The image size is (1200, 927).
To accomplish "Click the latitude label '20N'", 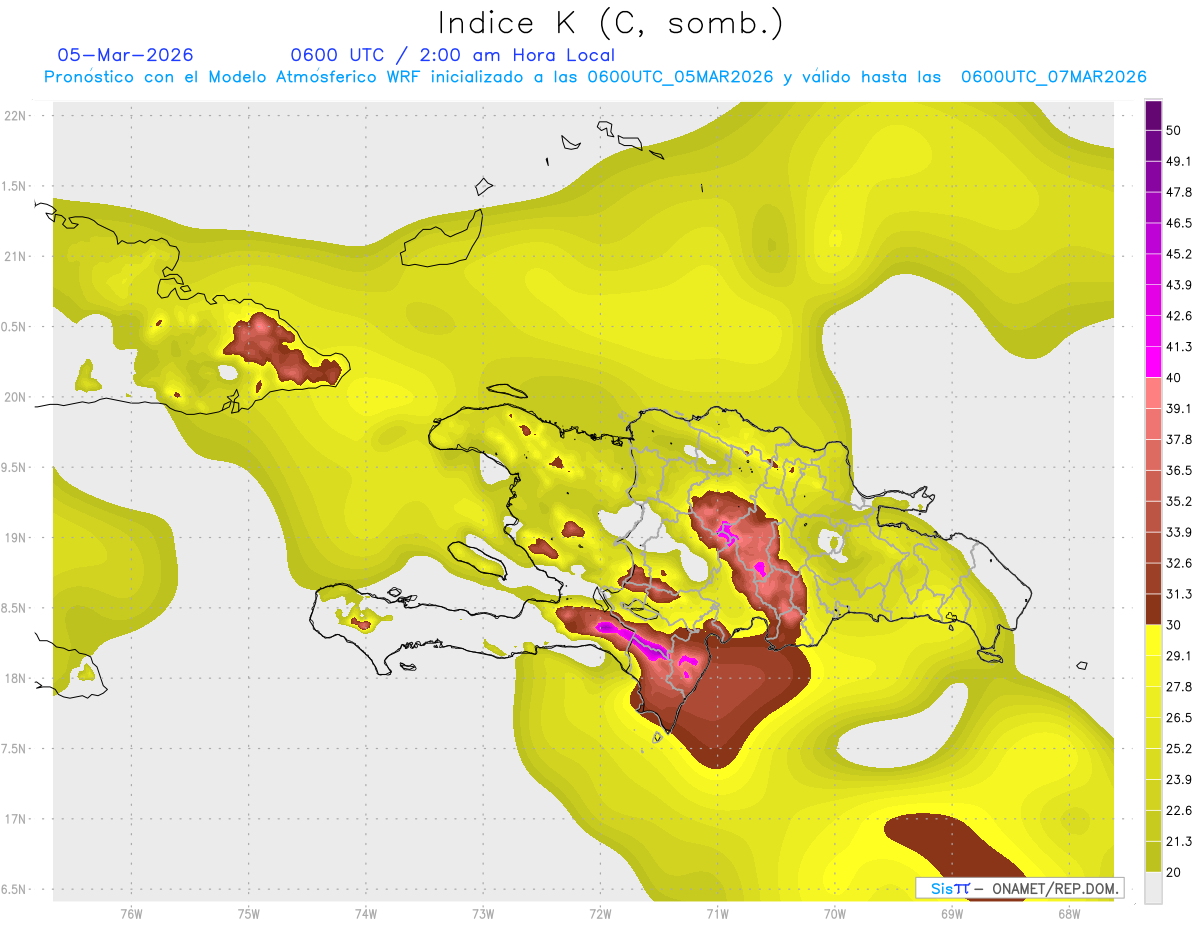I will (15, 397).
